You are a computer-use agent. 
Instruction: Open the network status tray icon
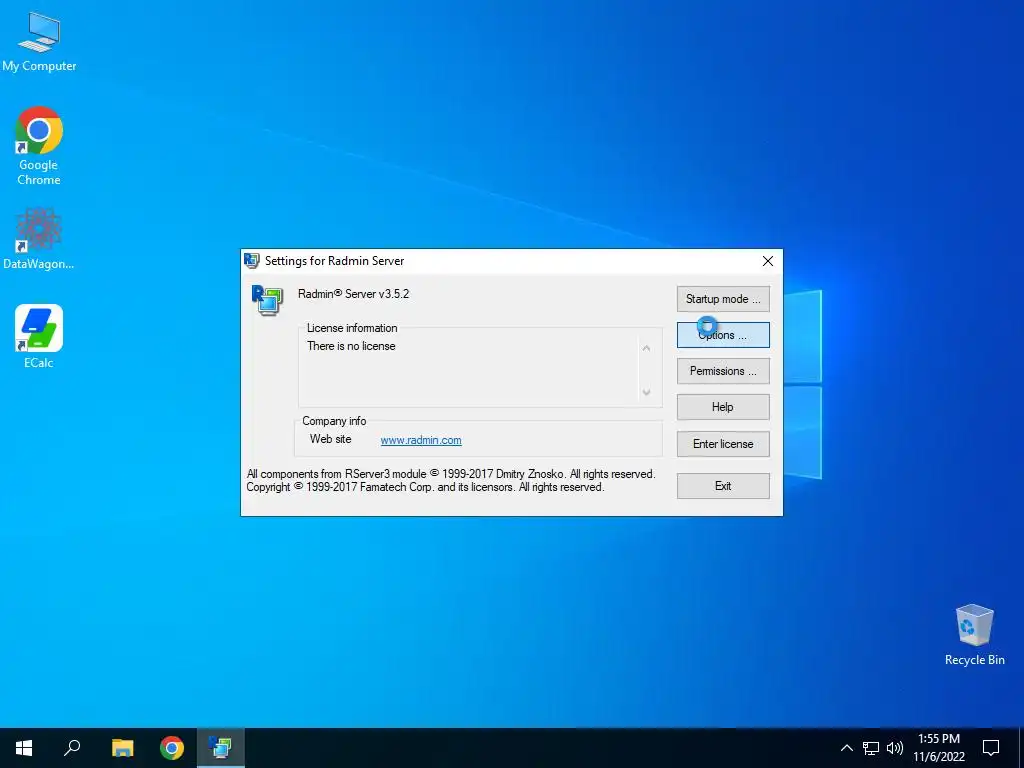(x=871, y=748)
